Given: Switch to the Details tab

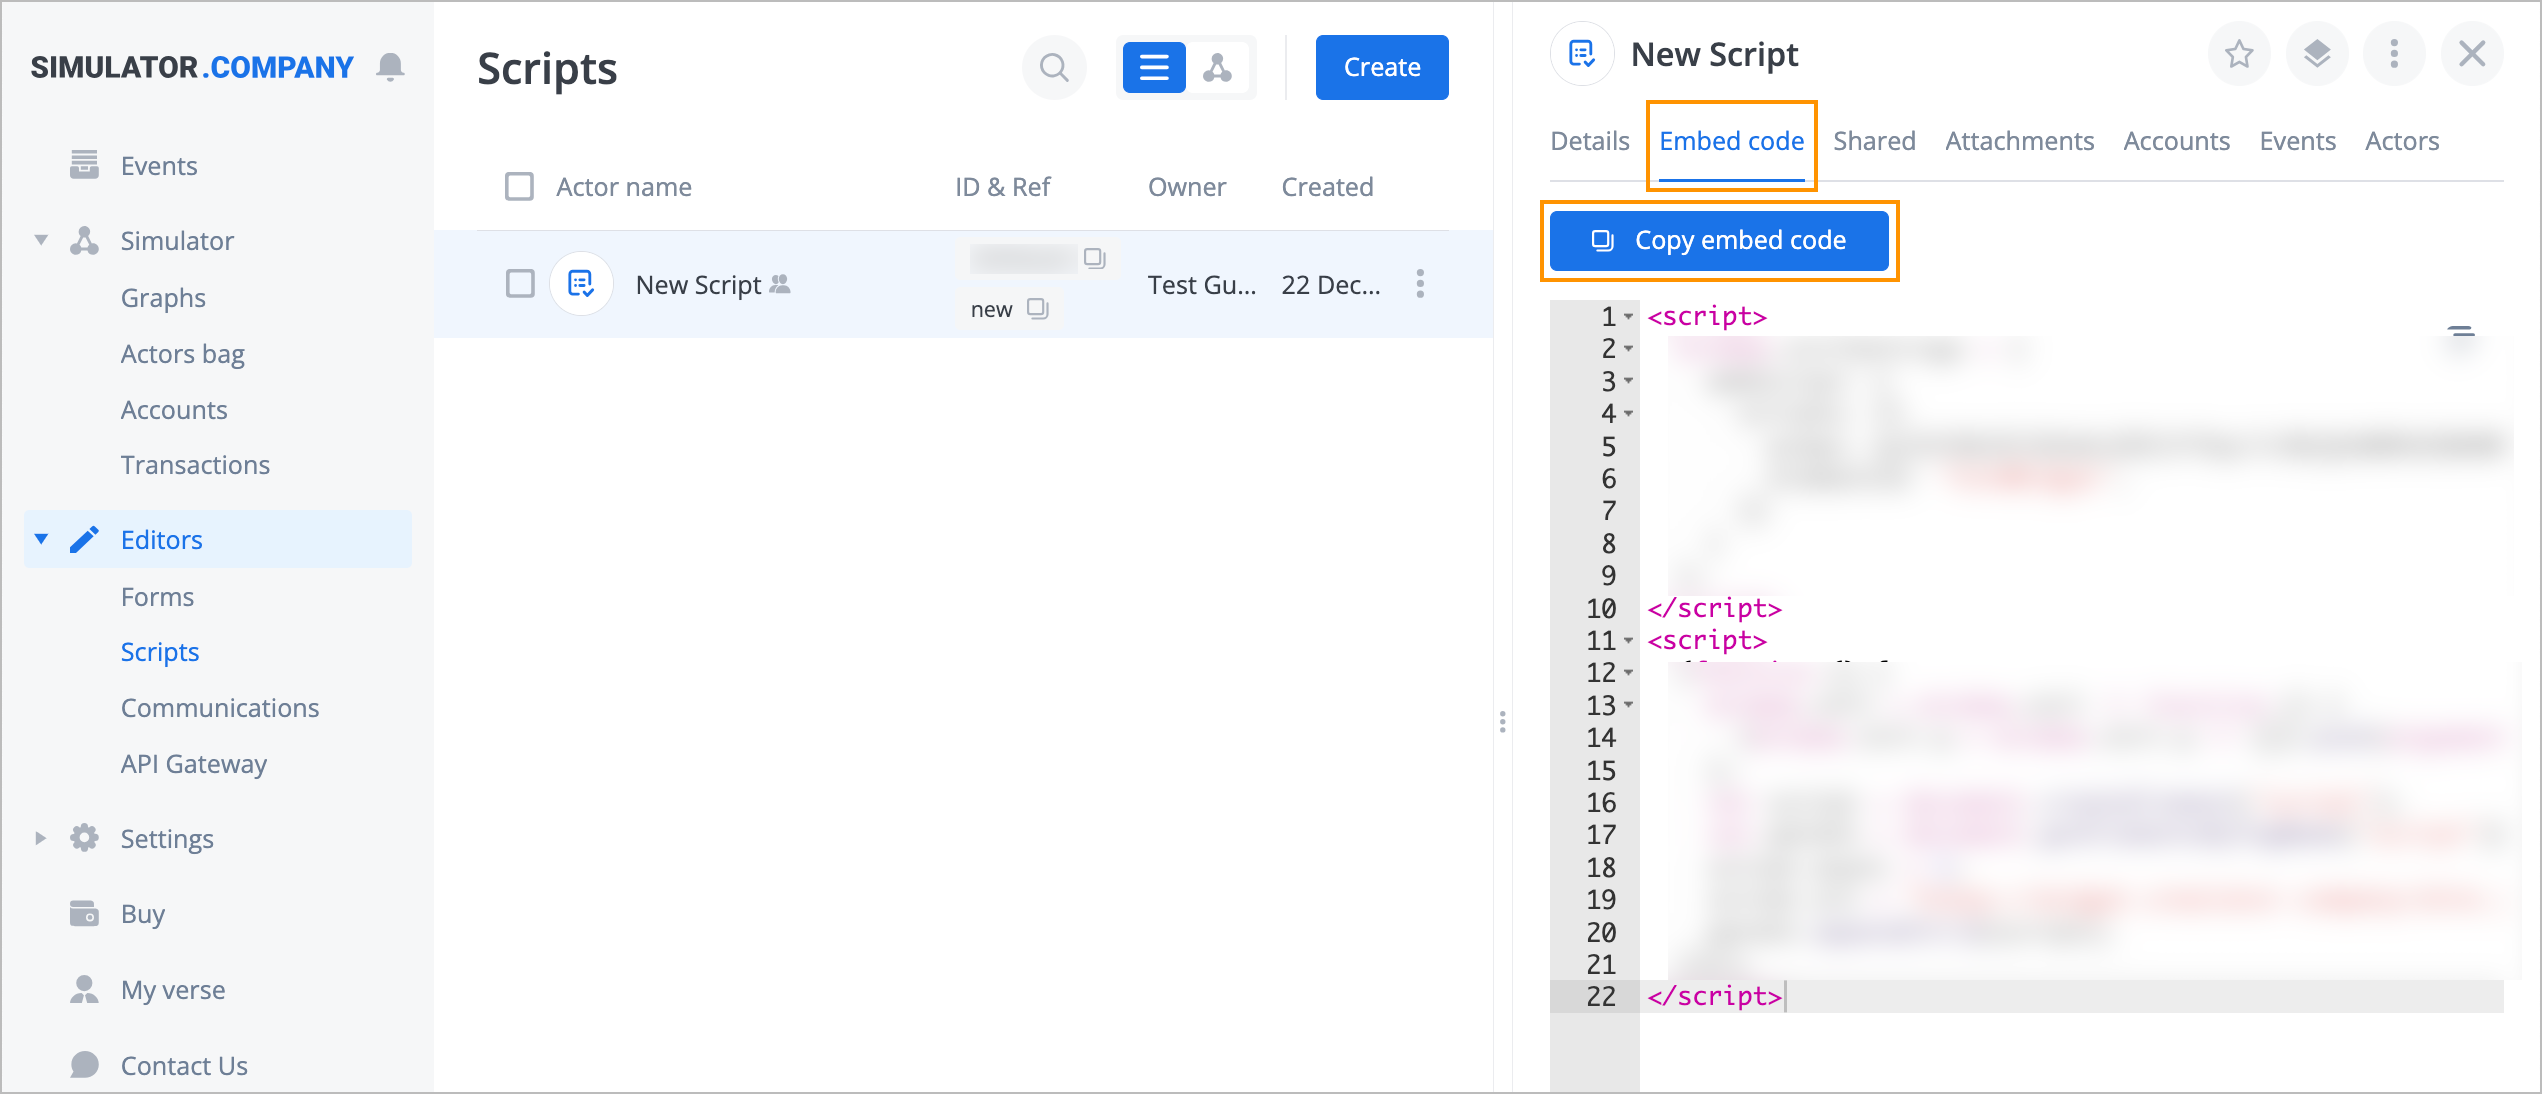Looking at the screenshot, I should pos(1590,141).
